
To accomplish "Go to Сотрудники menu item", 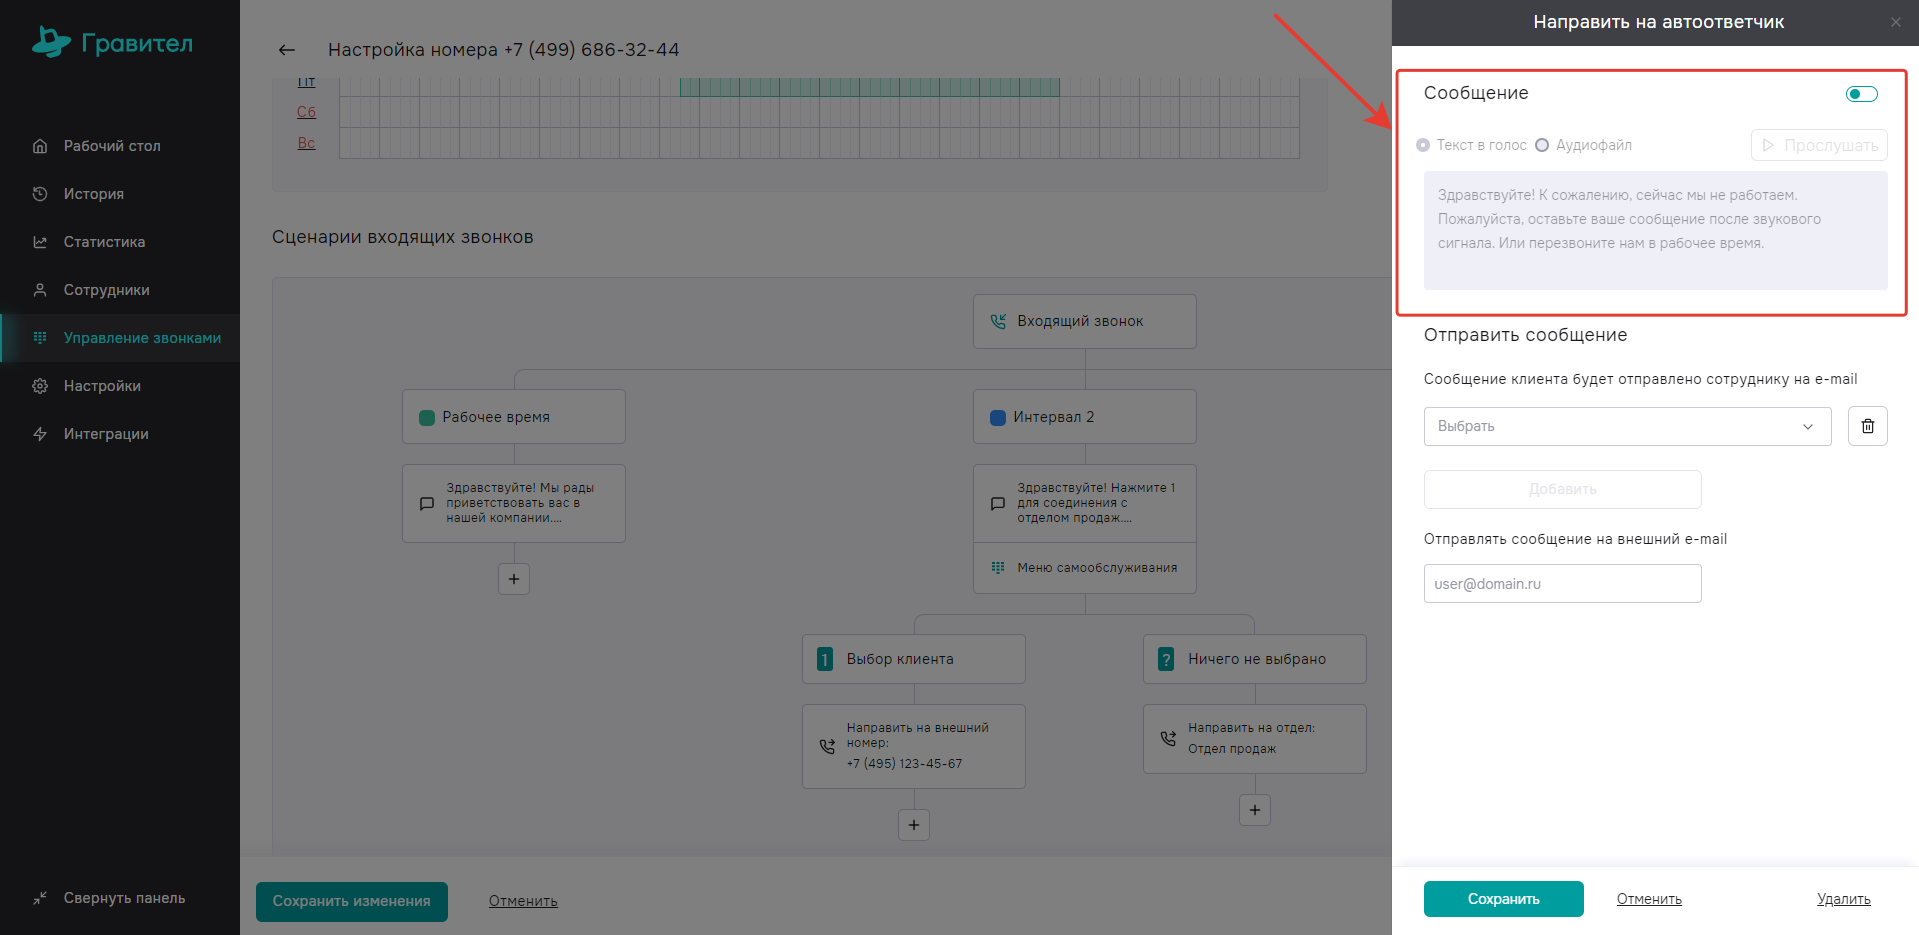I will coord(106,290).
